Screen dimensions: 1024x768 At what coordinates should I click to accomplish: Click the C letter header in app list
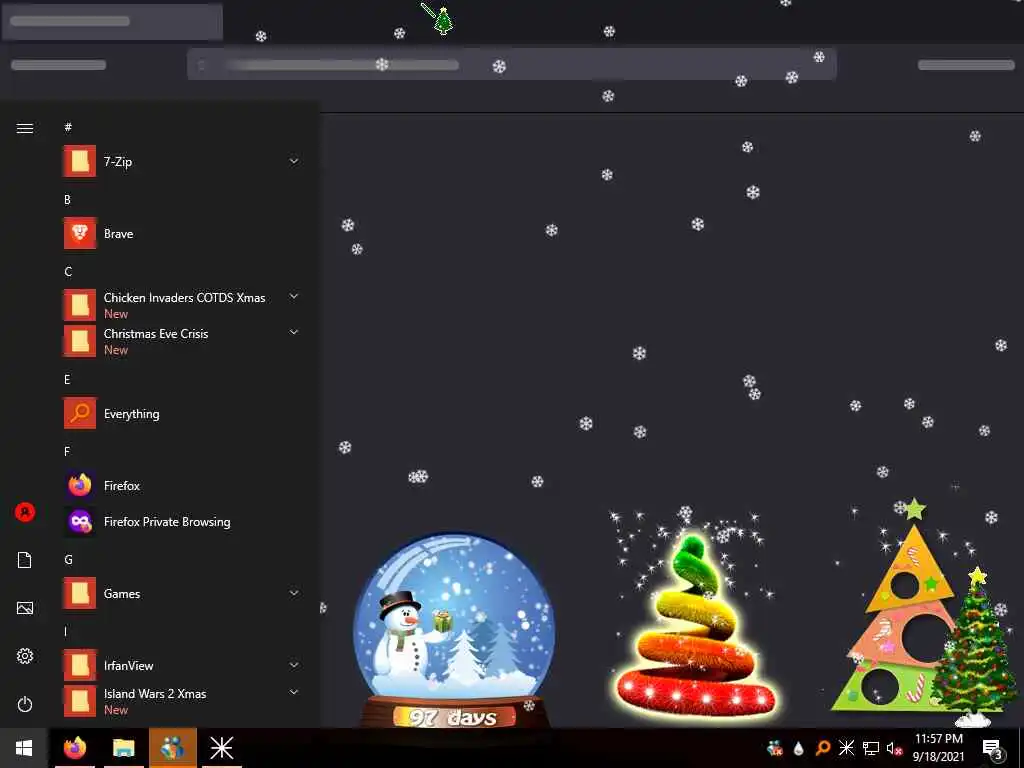pos(68,272)
